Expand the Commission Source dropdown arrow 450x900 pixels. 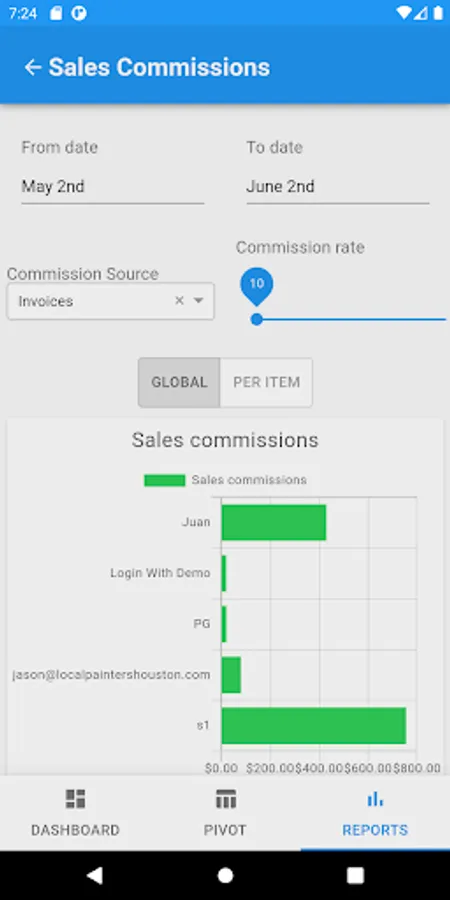tap(199, 301)
